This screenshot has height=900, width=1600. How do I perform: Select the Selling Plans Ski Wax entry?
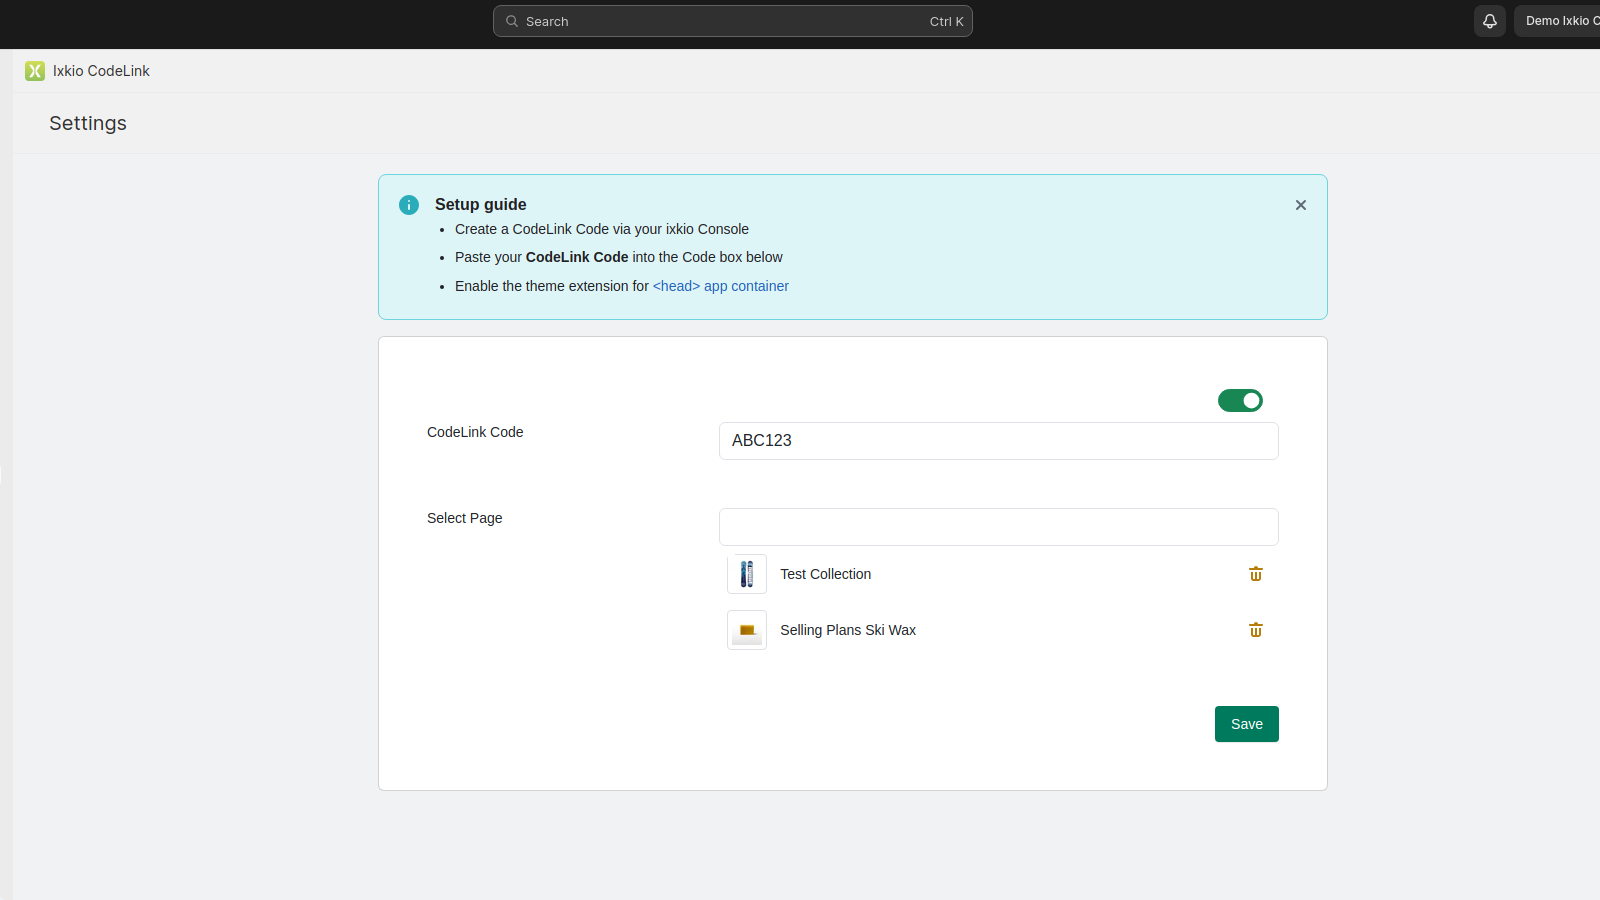[x=848, y=630]
